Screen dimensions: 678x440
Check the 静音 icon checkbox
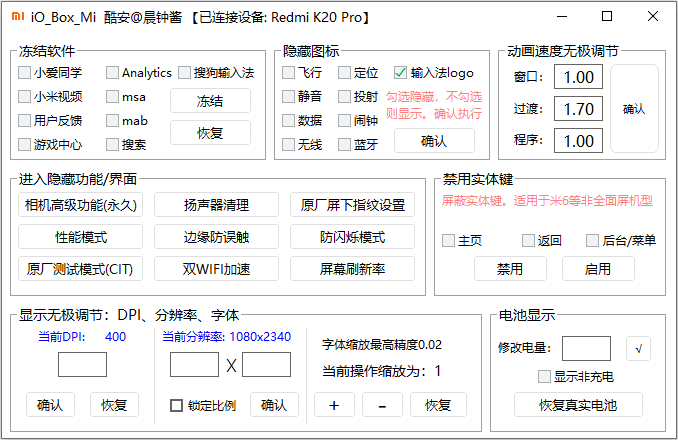(x=288, y=96)
